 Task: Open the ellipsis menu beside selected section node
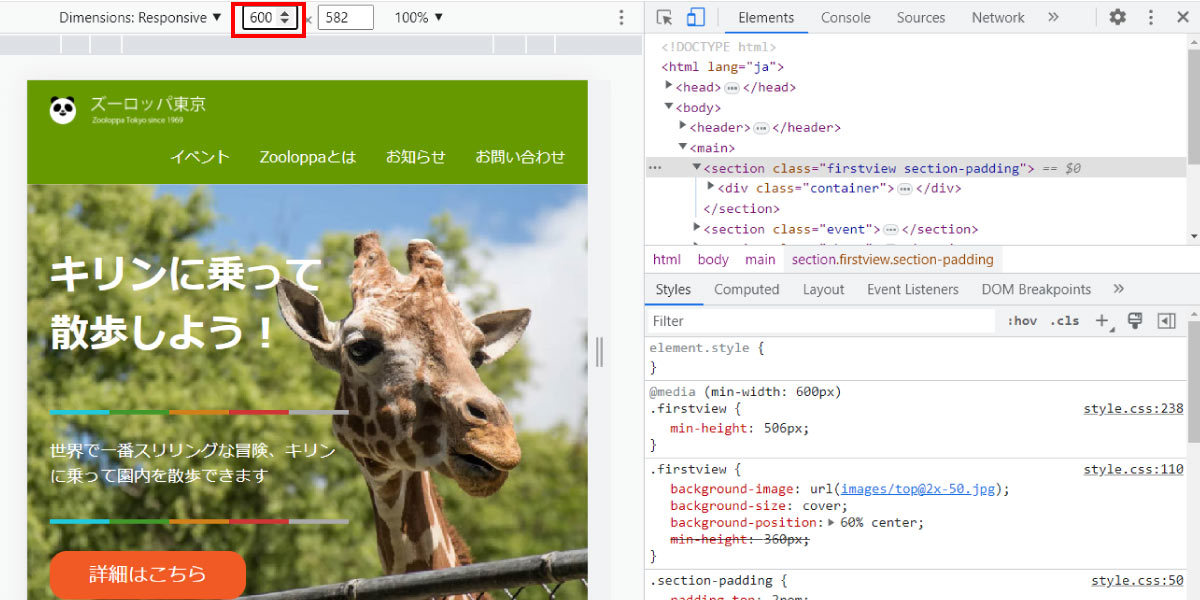tap(655, 168)
